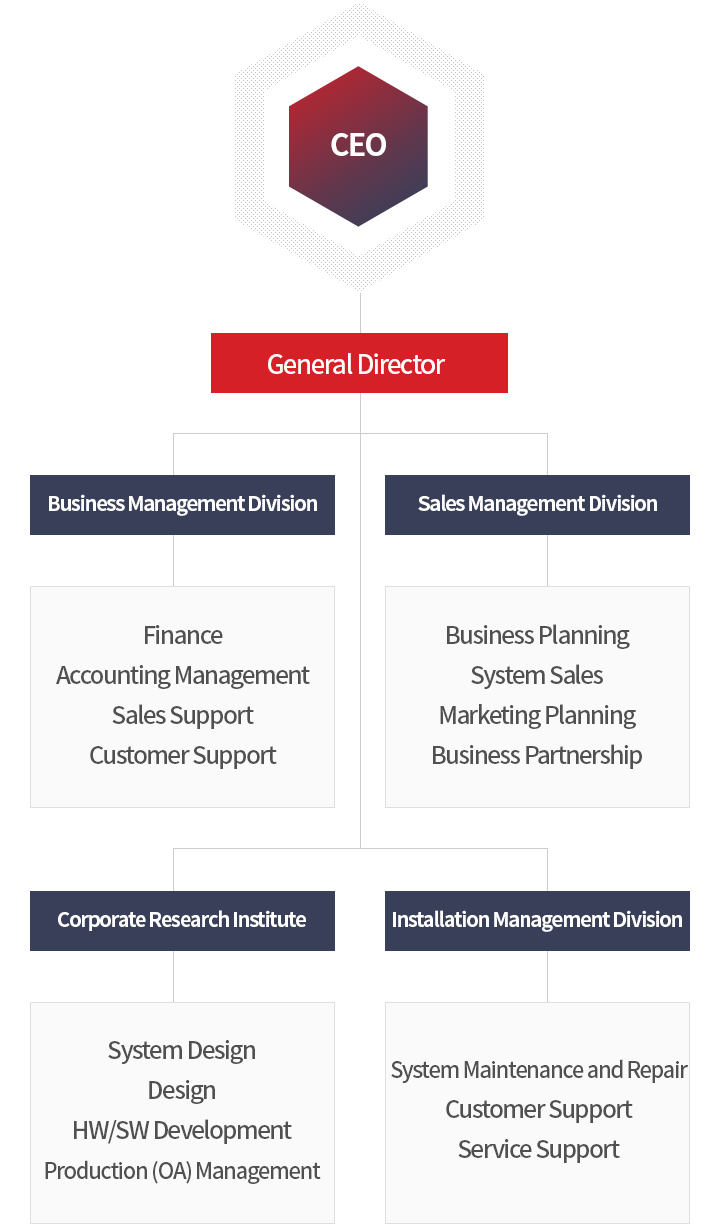Screen dimensions: 720x1224
Task: Click System Sales entry
Action: (x=537, y=675)
